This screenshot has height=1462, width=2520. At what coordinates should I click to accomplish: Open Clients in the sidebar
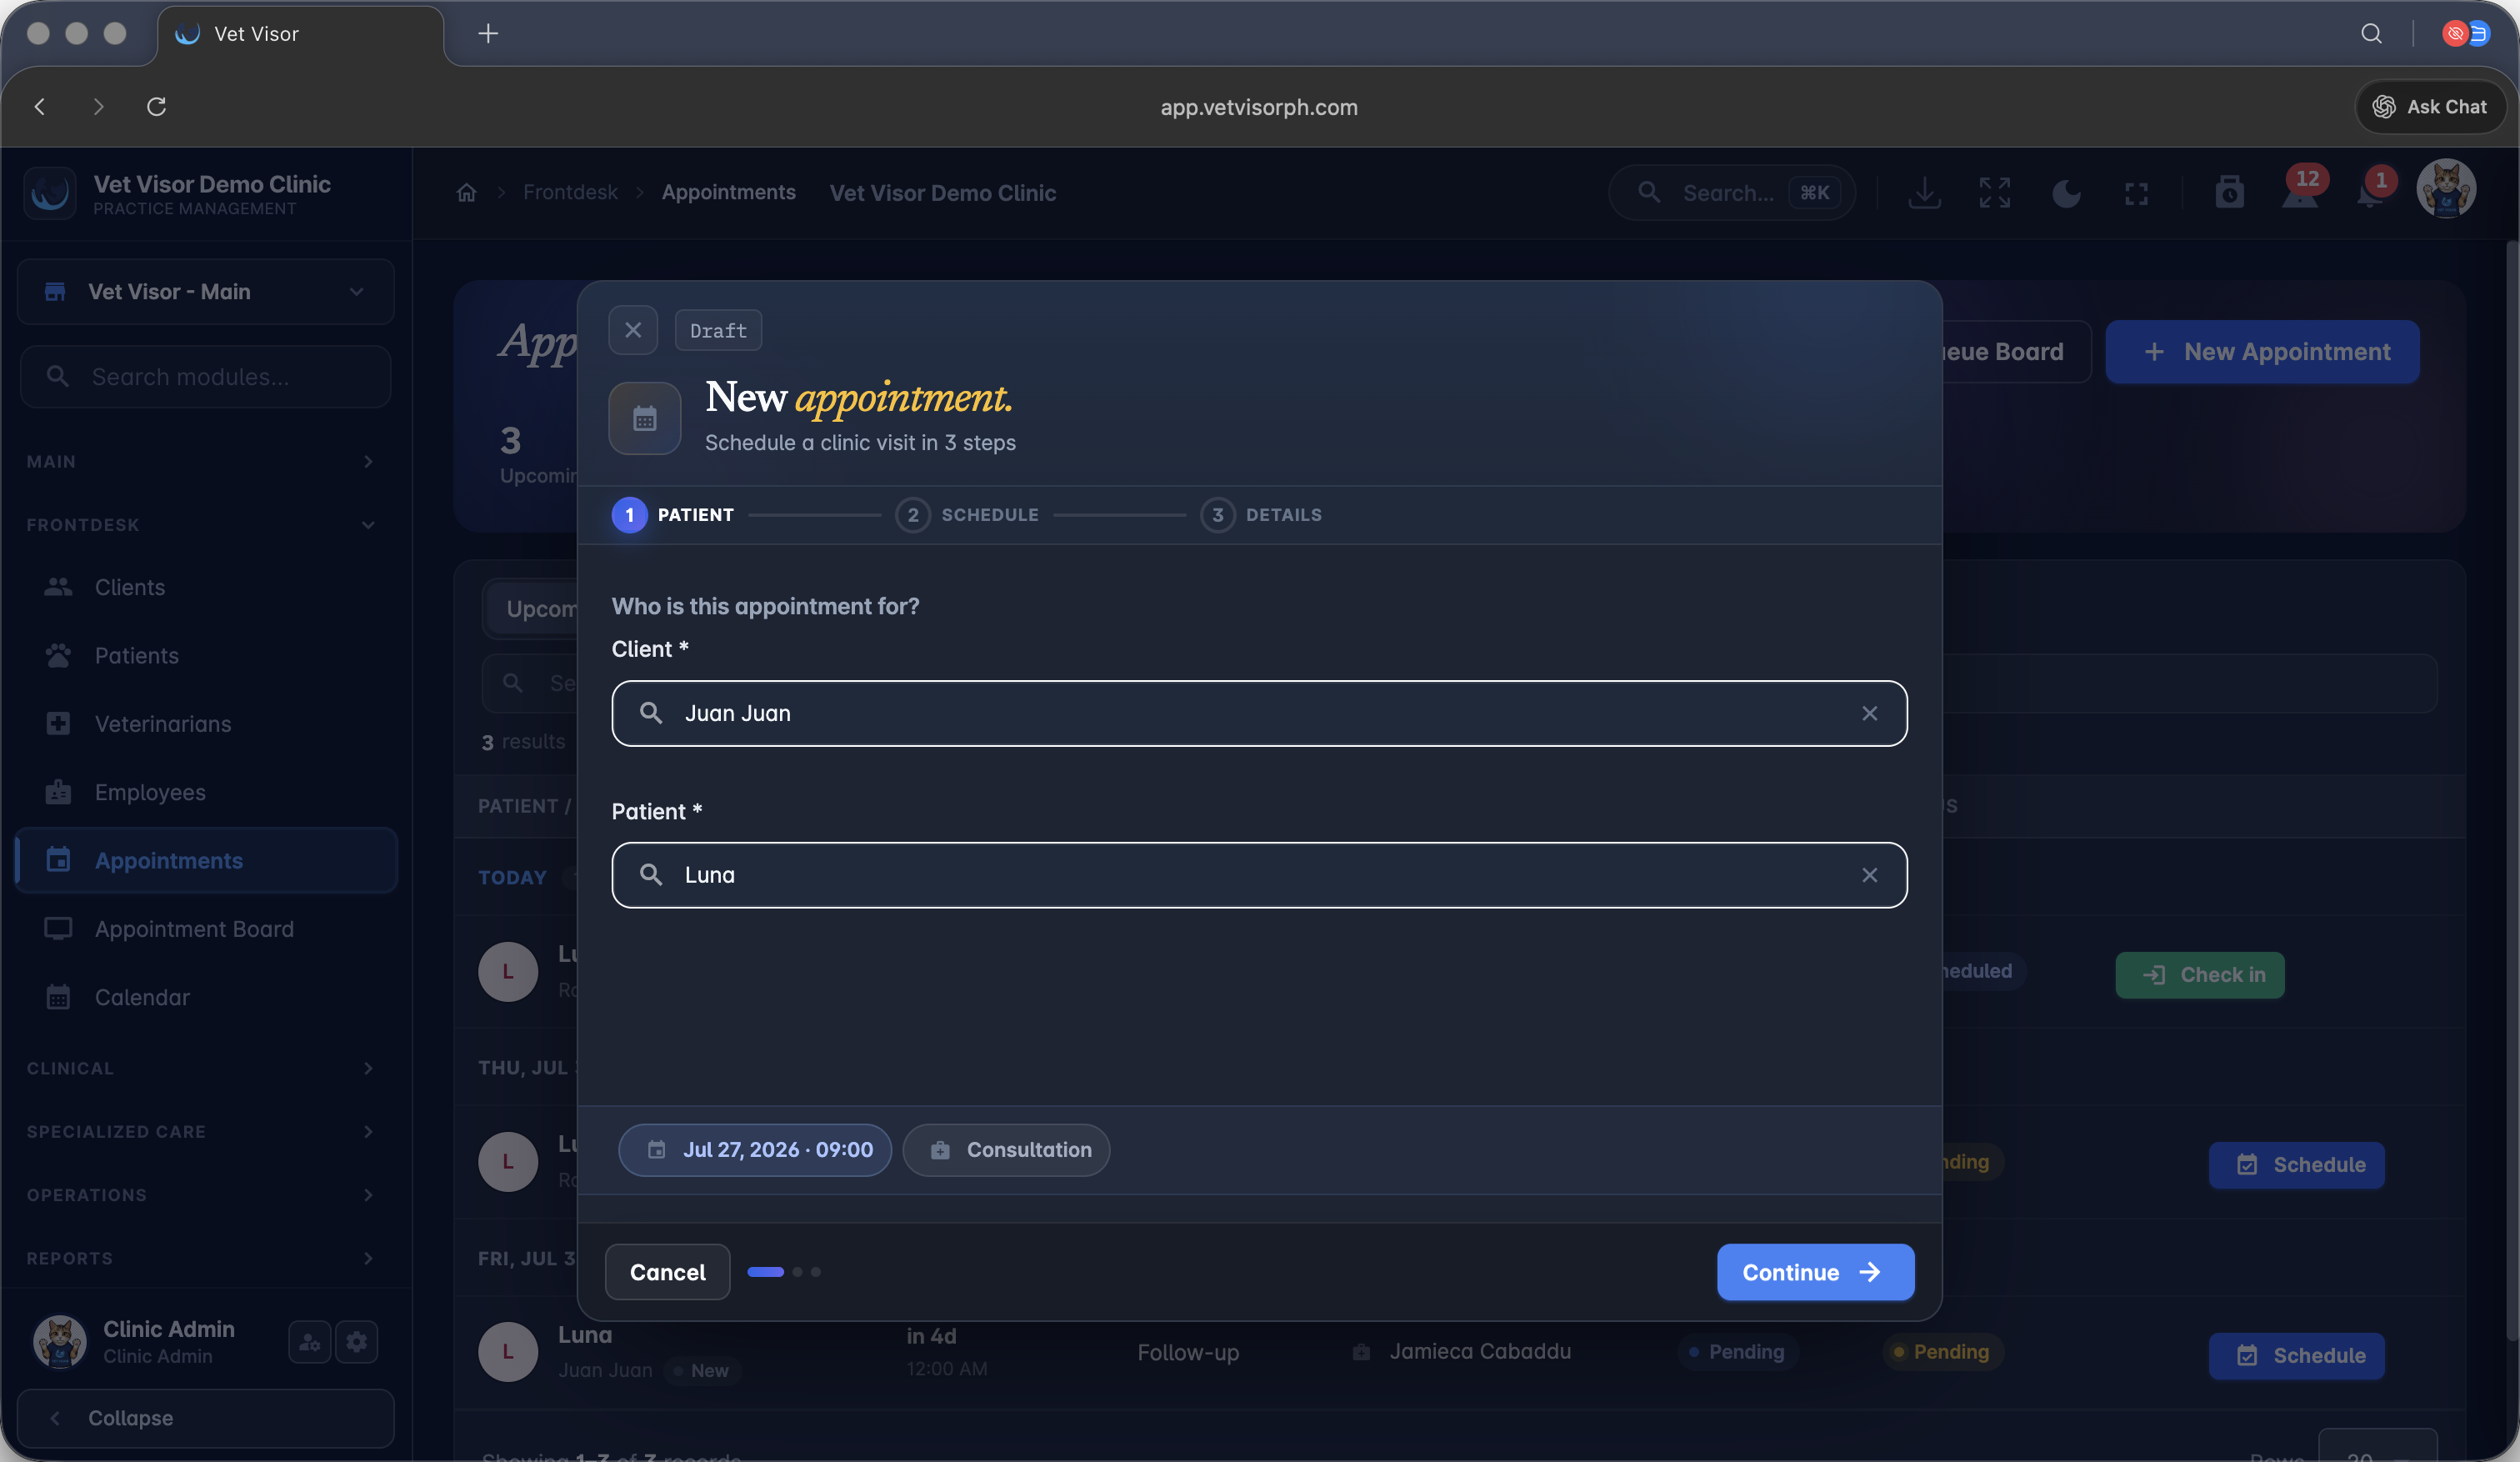(206, 587)
